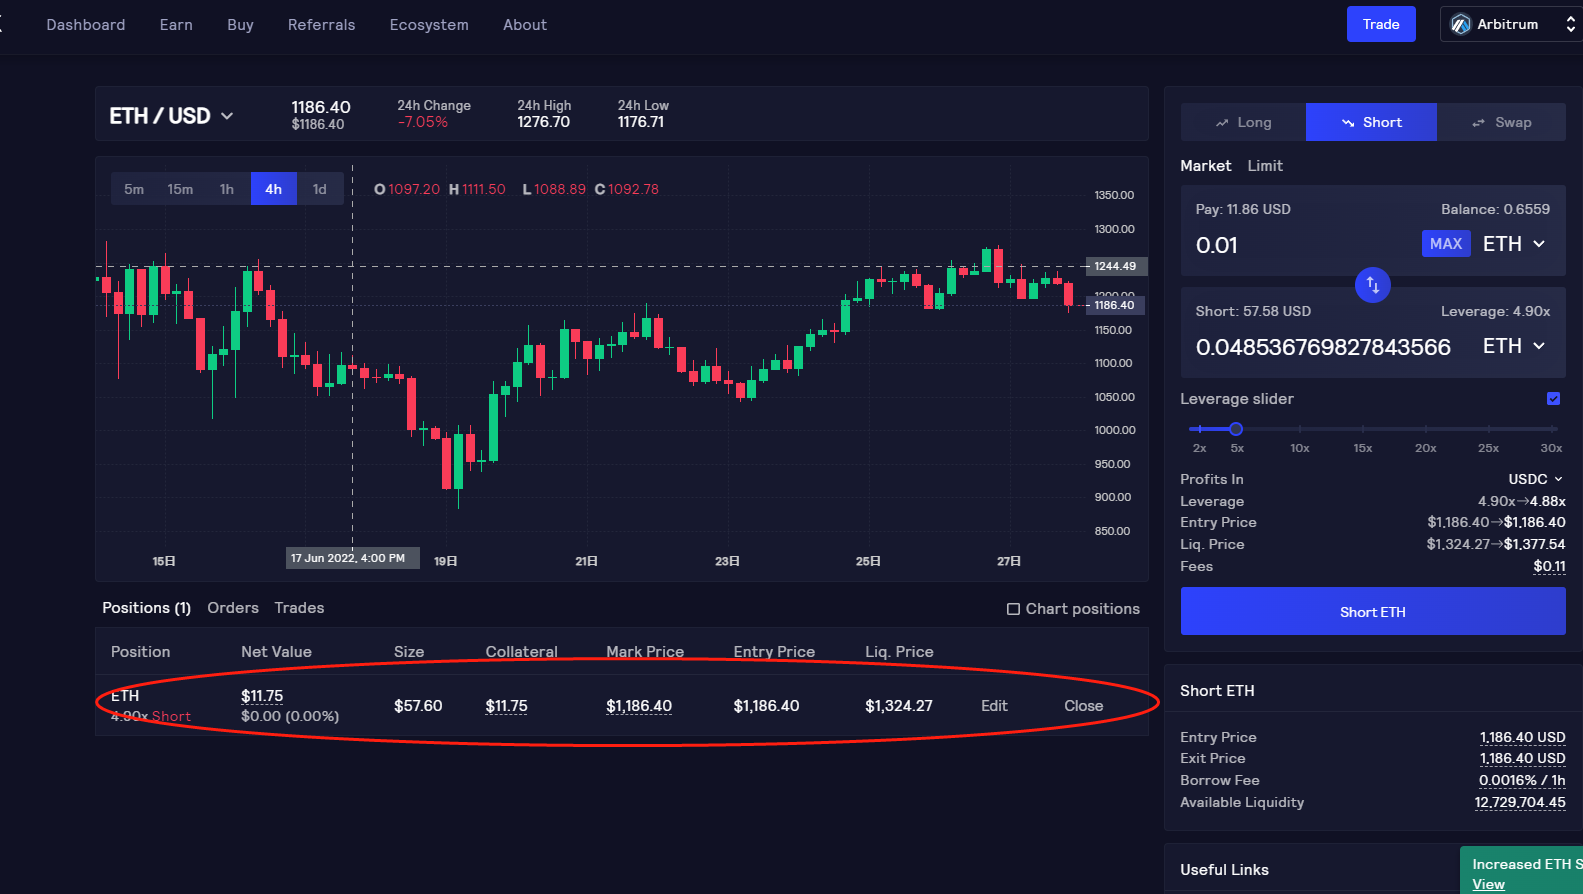This screenshot has height=894, width=1583.
Task: Click the Short ETH submit button
Action: tap(1372, 611)
